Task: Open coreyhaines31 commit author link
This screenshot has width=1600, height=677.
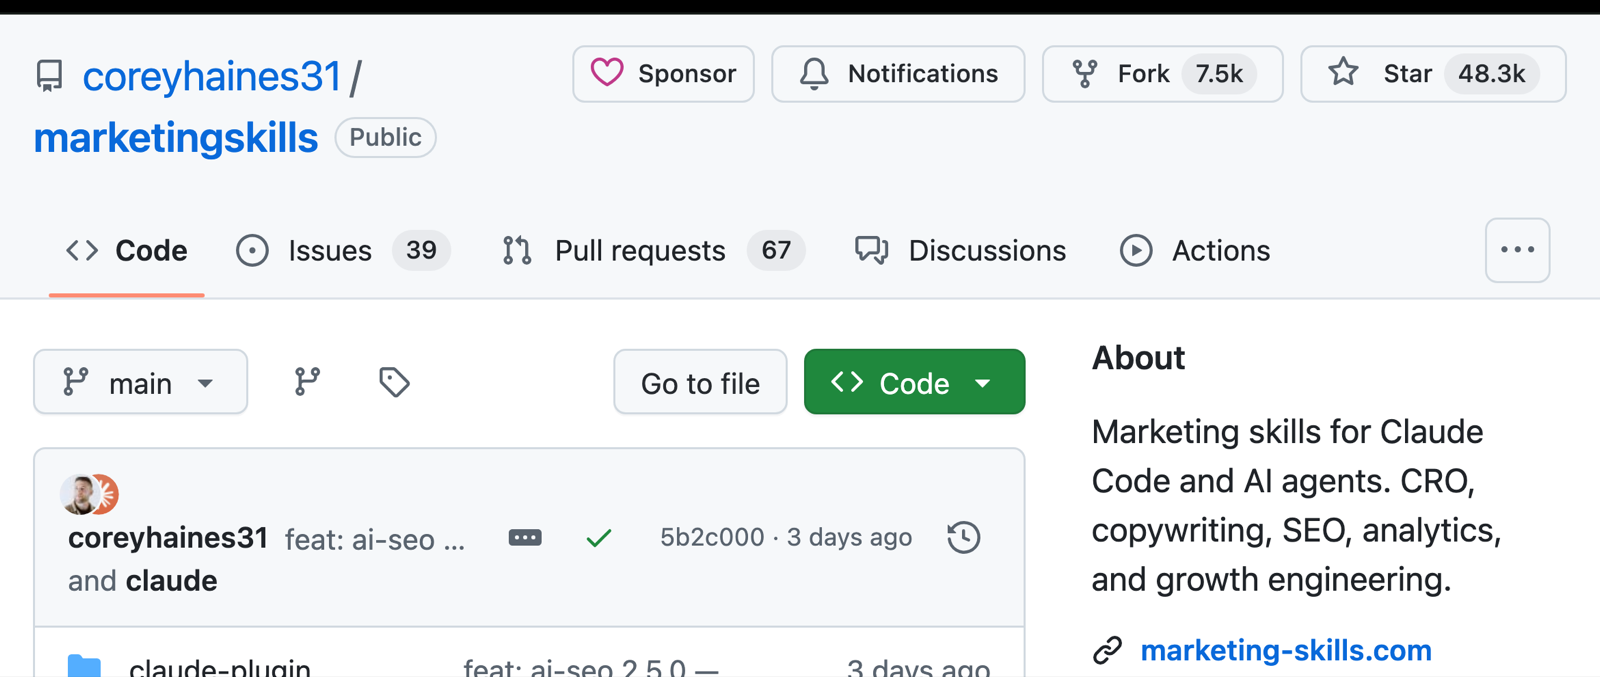Action: (x=168, y=538)
